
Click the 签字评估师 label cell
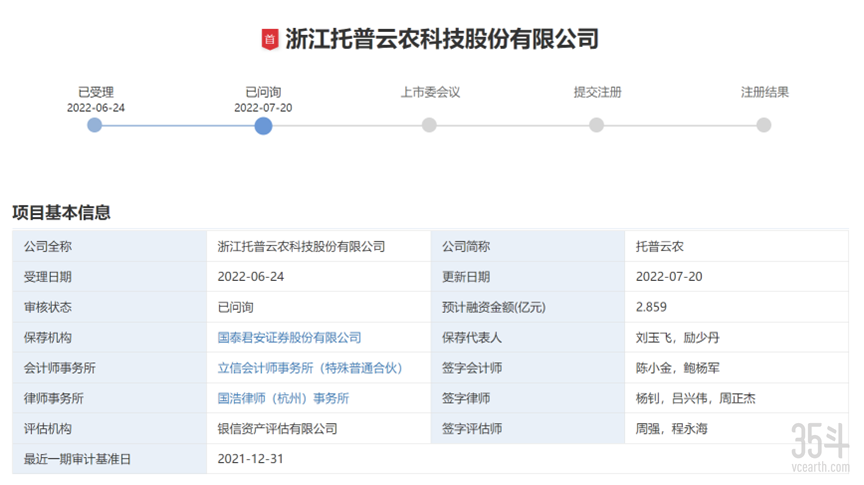point(528,428)
